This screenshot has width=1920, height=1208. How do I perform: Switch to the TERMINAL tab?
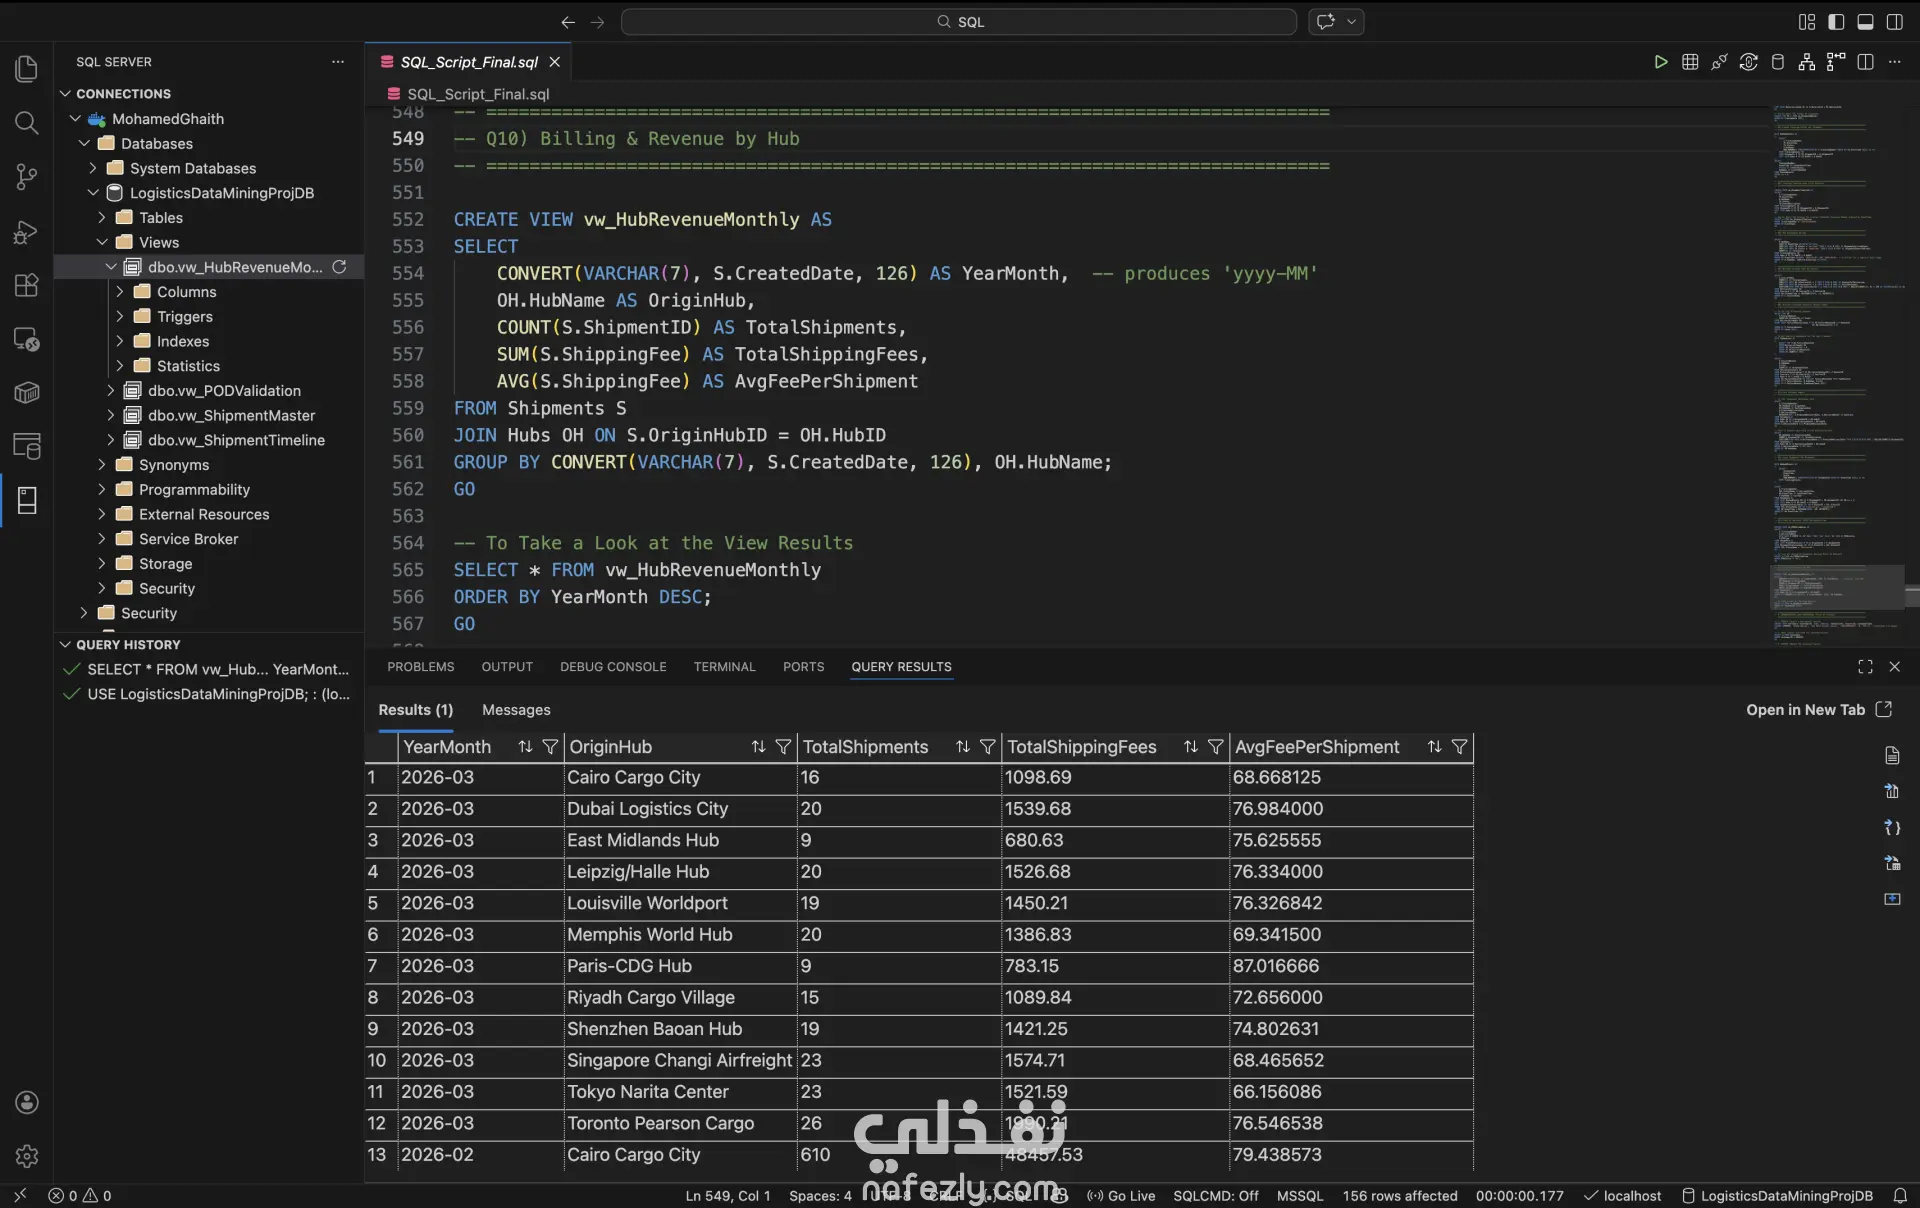724,666
